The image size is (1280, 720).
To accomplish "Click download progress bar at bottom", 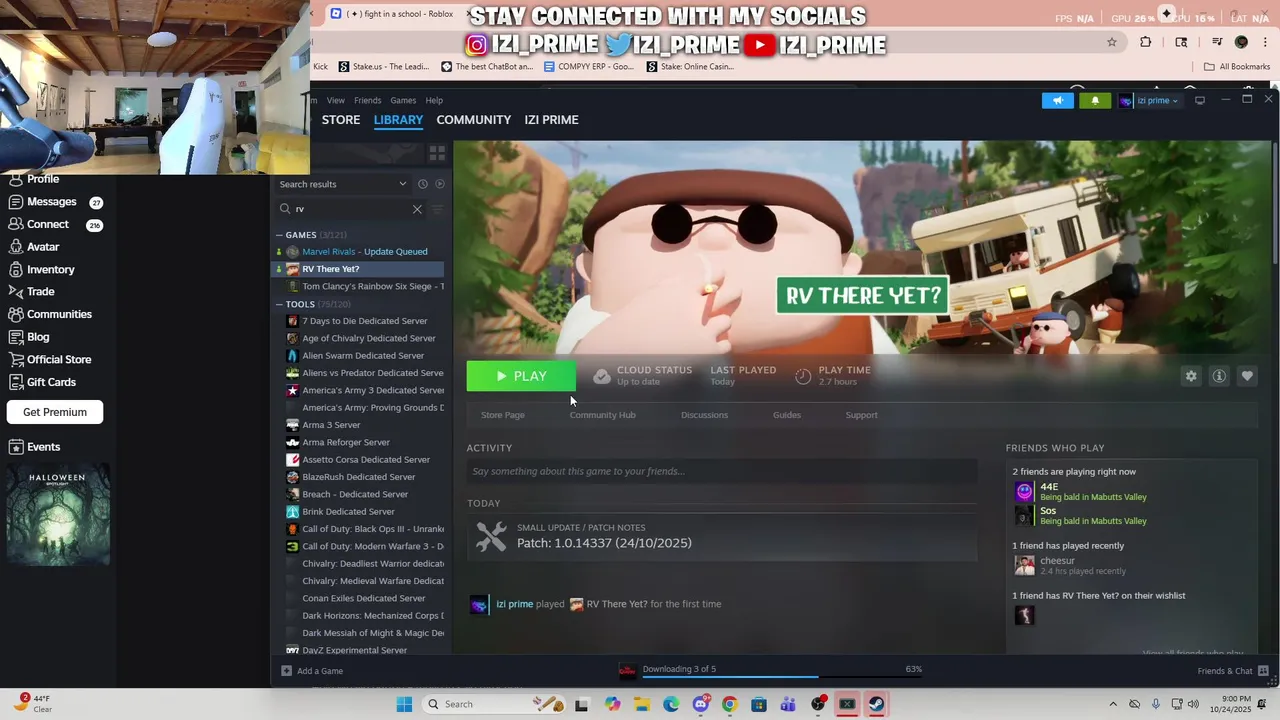I will click(780, 675).
